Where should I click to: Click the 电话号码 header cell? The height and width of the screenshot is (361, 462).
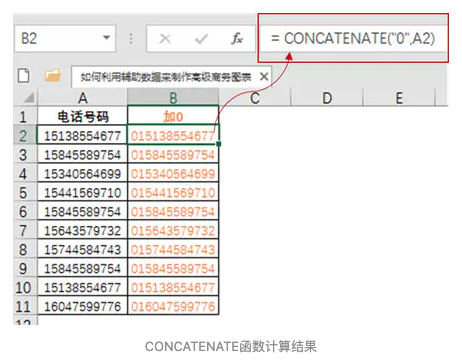pyautogui.click(x=83, y=116)
